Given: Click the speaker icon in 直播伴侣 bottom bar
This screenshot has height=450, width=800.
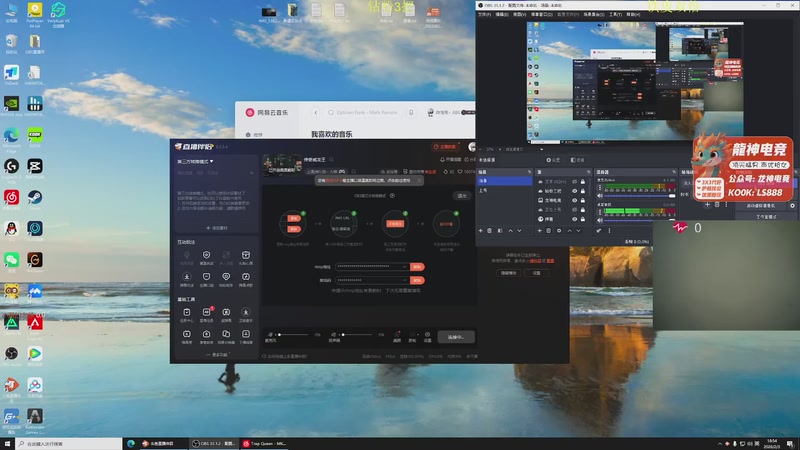Looking at the screenshot, I should (334, 335).
